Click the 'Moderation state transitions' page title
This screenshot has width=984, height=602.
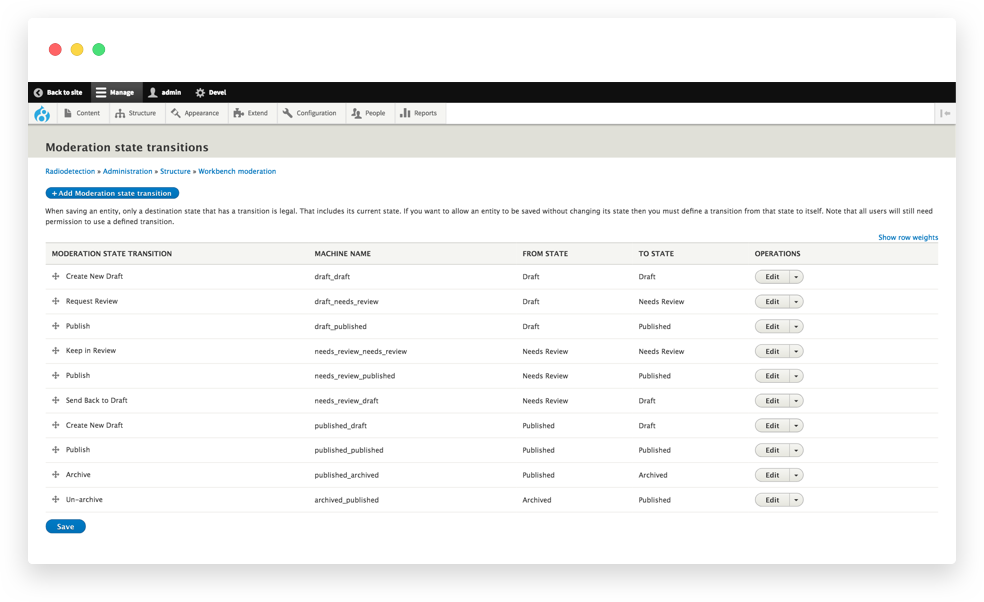click(127, 148)
